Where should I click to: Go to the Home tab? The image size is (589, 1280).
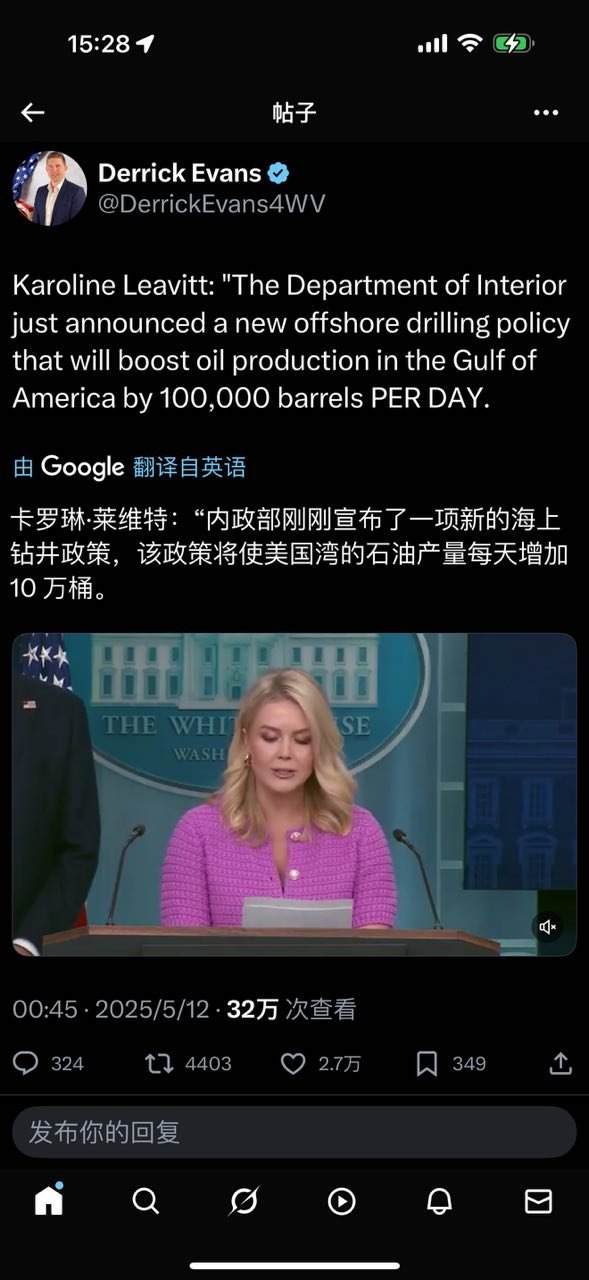49,1199
